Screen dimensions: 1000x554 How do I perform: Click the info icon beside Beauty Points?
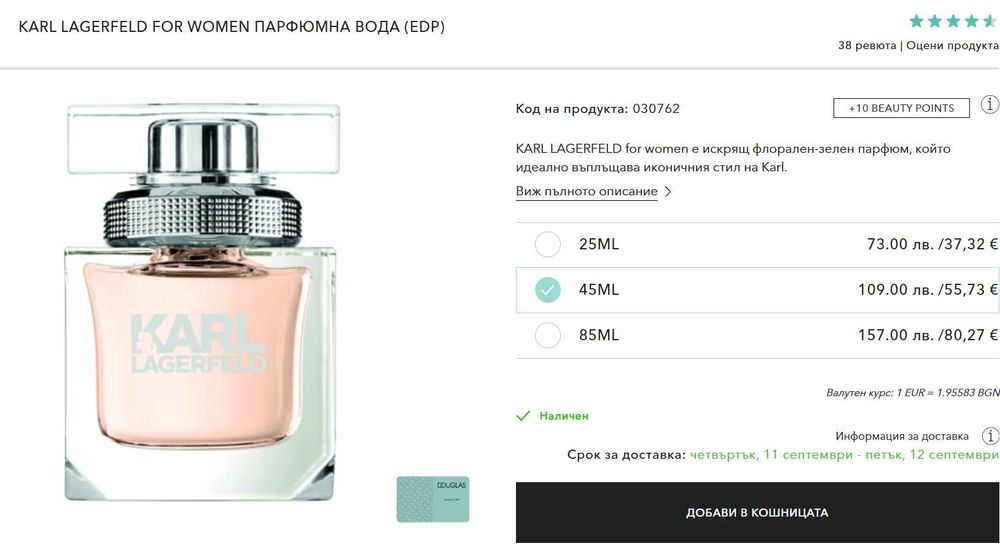click(989, 104)
